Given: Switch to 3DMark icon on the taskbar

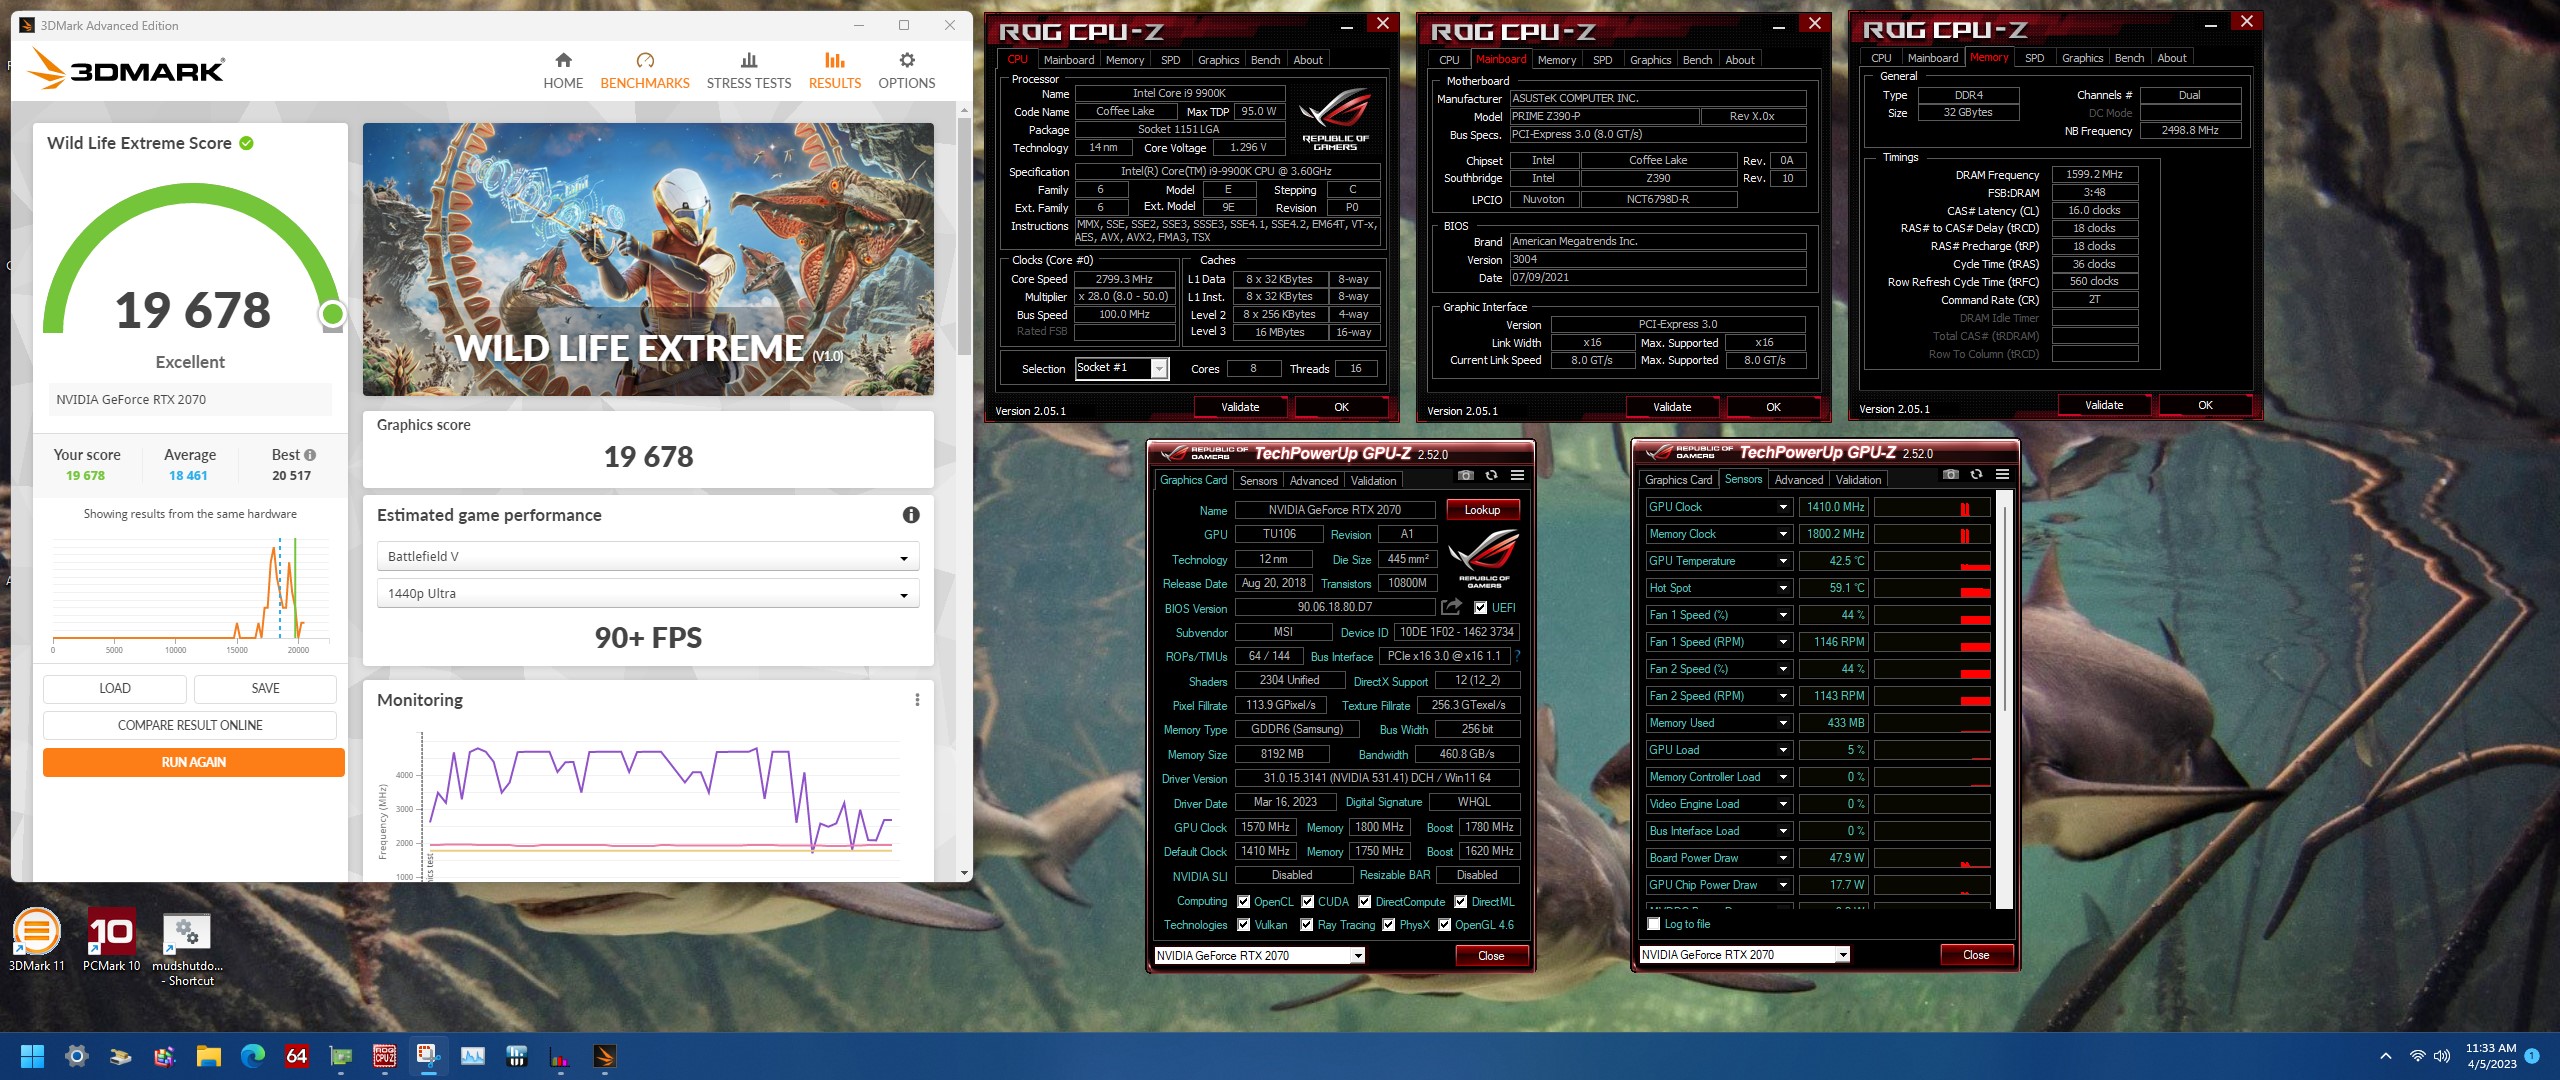Looking at the screenshot, I should tap(604, 1056).
